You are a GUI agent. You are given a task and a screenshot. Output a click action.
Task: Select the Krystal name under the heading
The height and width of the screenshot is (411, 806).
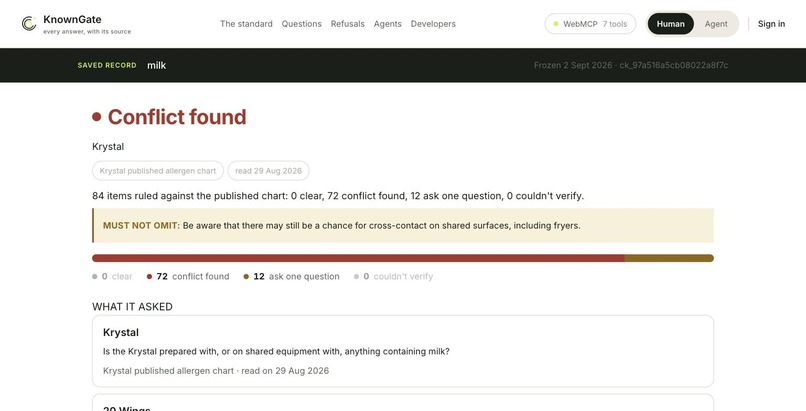(x=108, y=146)
